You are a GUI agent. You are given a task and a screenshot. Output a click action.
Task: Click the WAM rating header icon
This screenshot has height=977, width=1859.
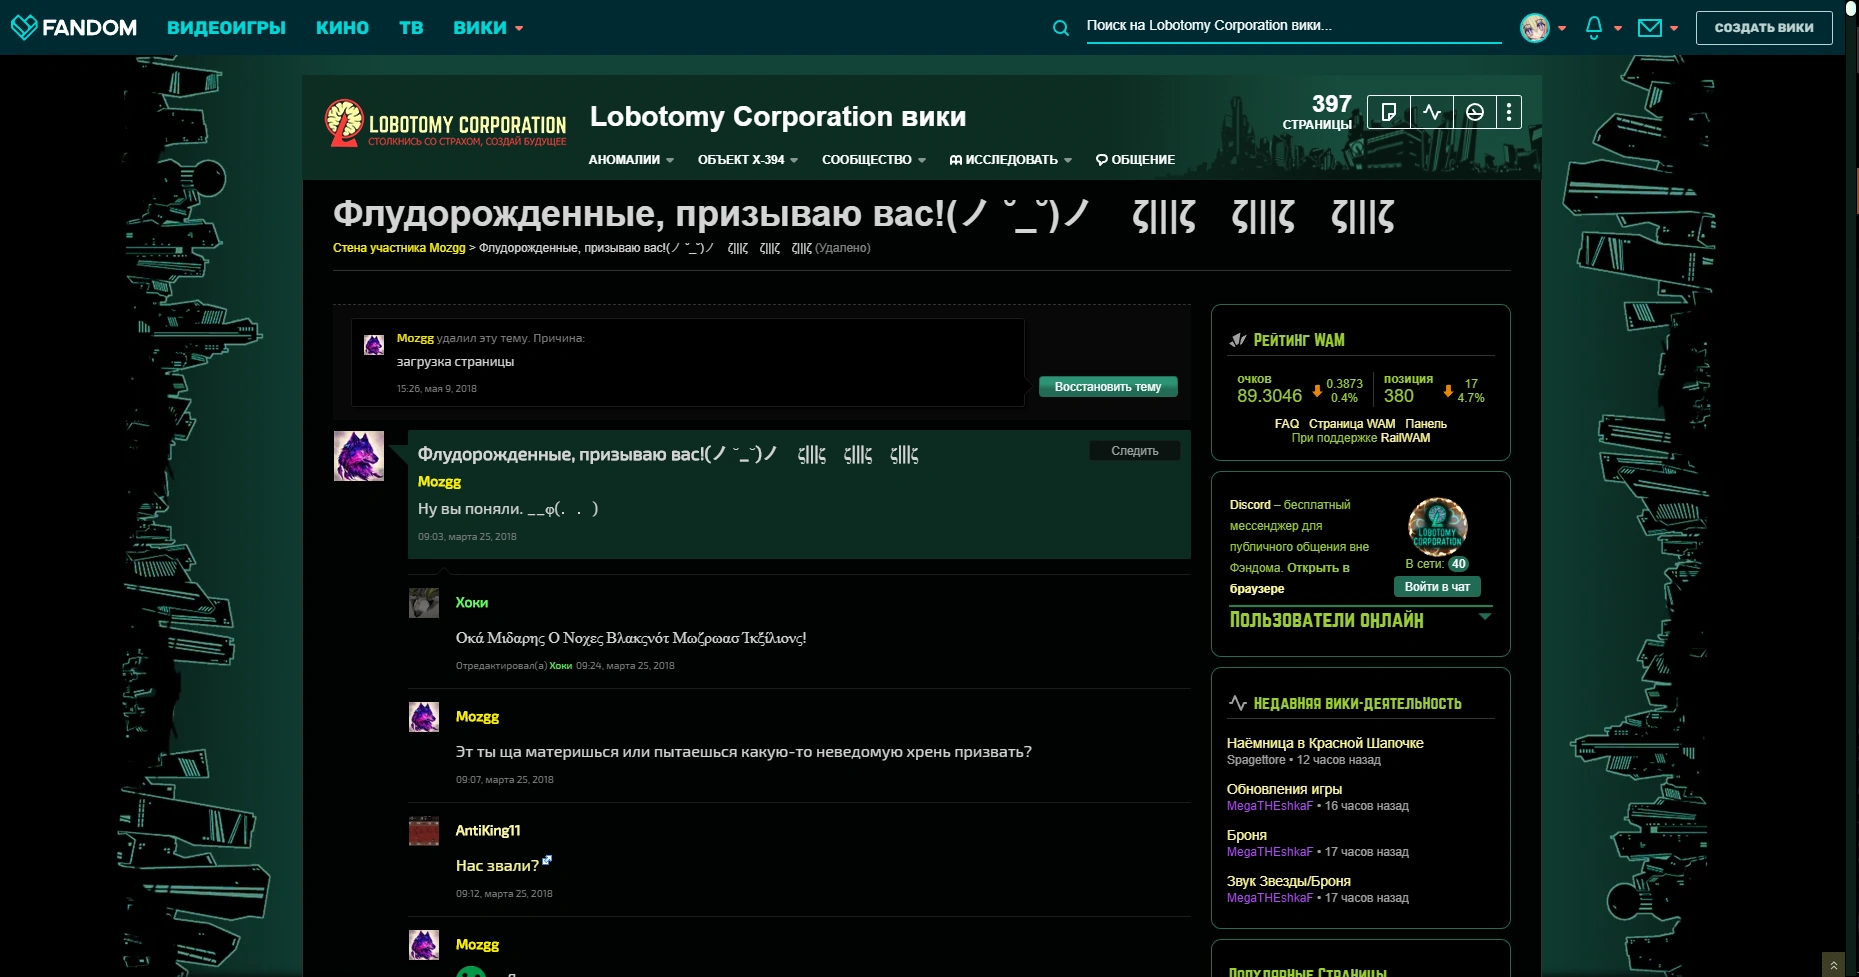coord(1238,340)
